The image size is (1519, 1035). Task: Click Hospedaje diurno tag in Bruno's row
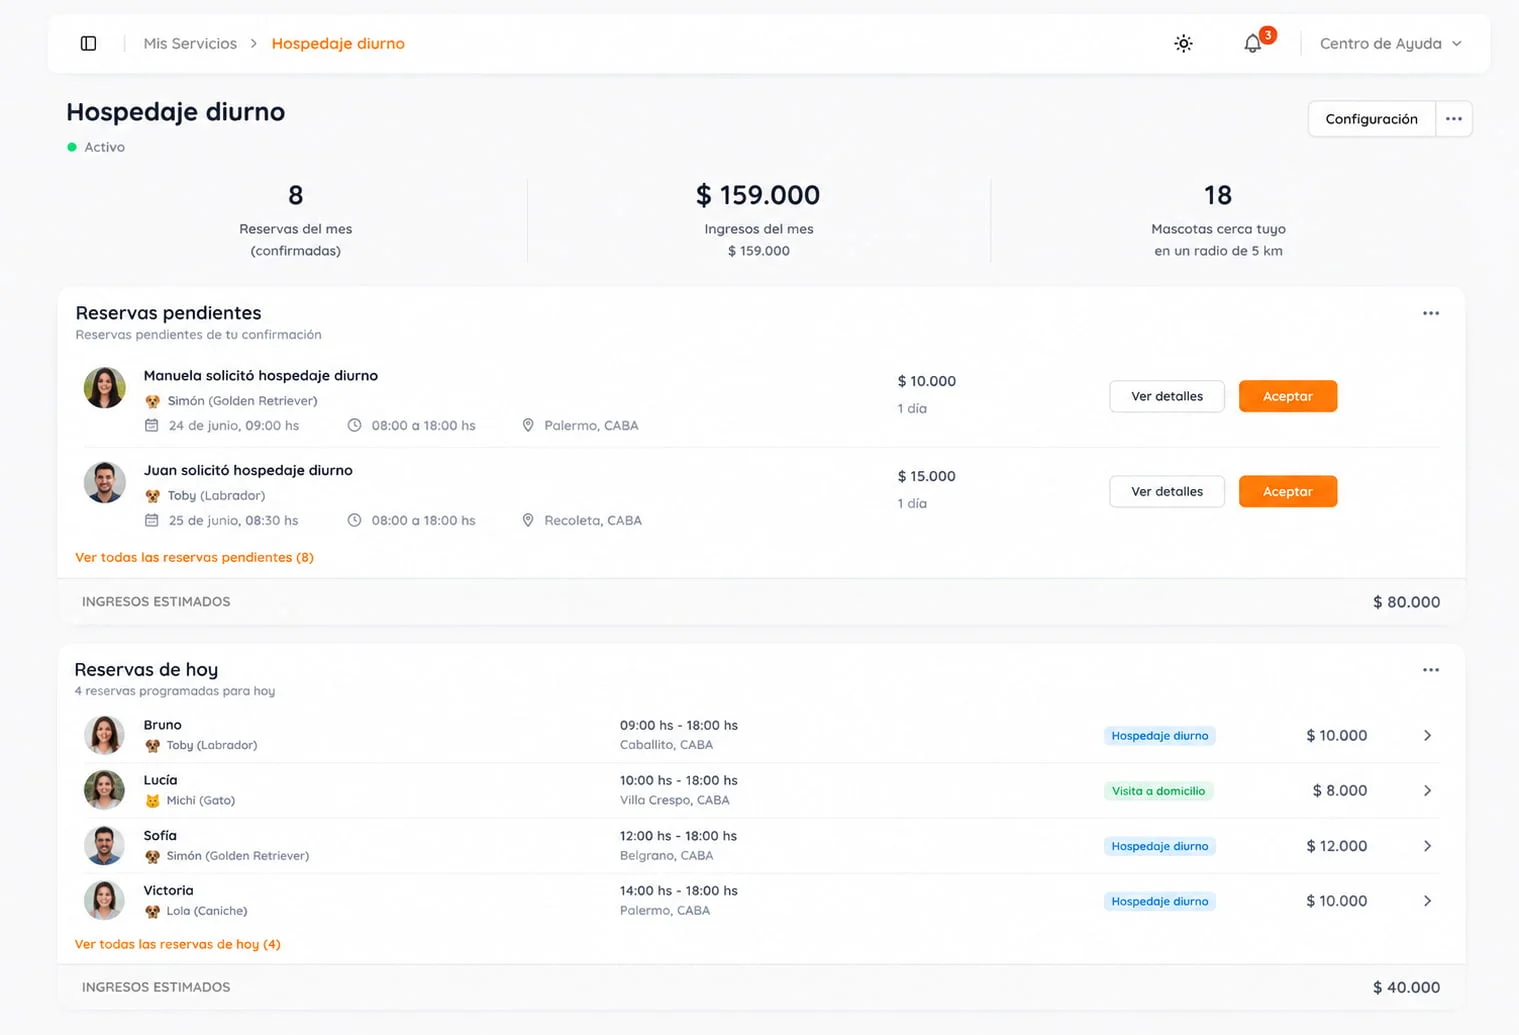pos(1160,736)
